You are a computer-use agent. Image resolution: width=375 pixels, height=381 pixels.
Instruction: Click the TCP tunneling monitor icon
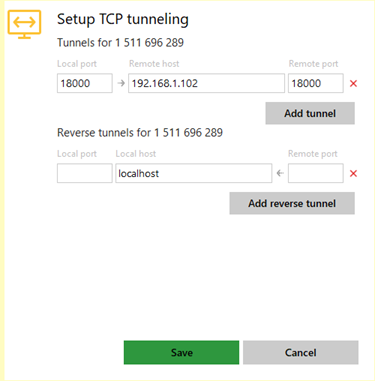pos(24,24)
